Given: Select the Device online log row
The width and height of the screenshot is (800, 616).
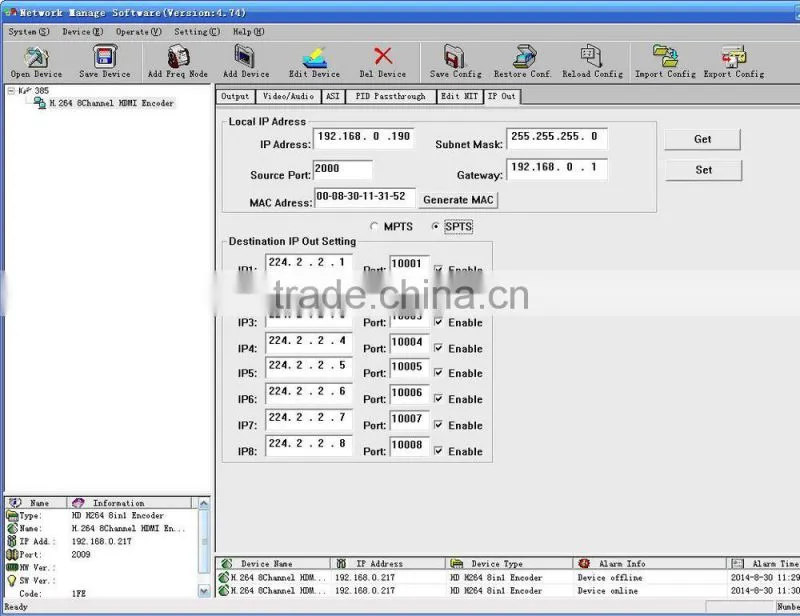Looking at the screenshot, I should point(508,590).
